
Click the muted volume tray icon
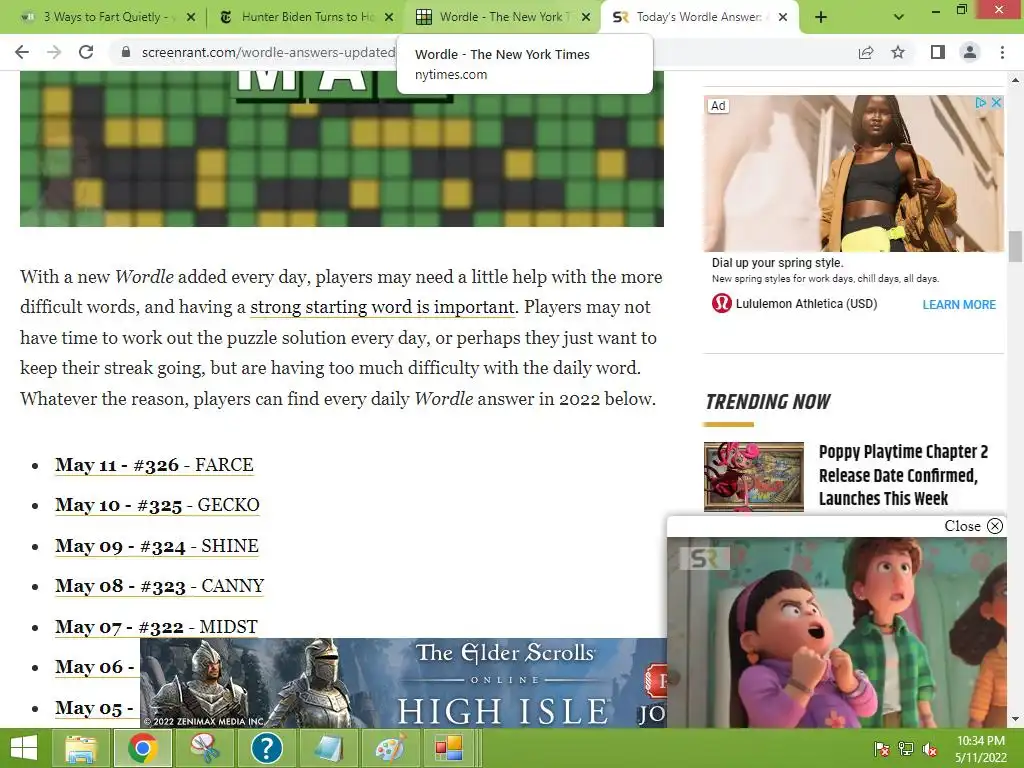click(930, 749)
